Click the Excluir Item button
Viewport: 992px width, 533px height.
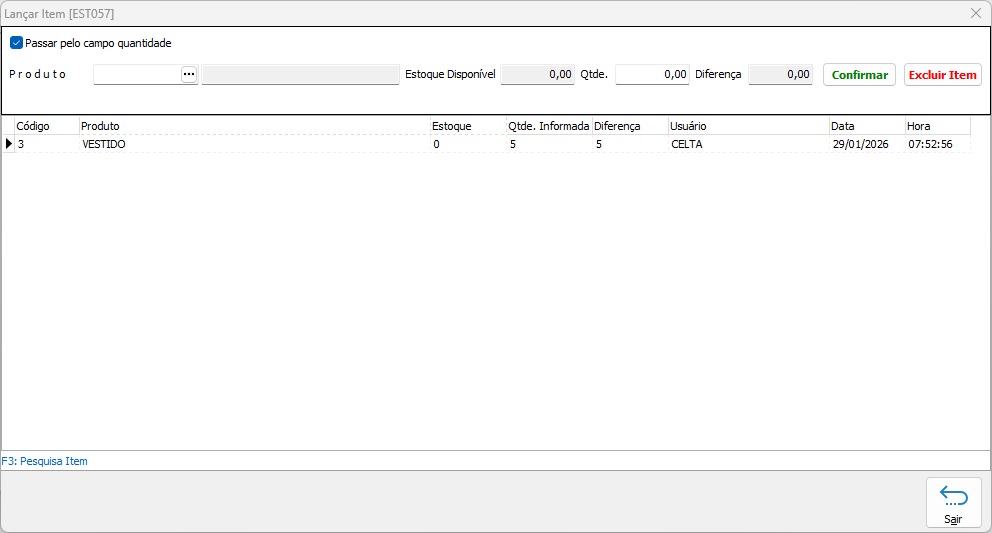click(942, 75)
